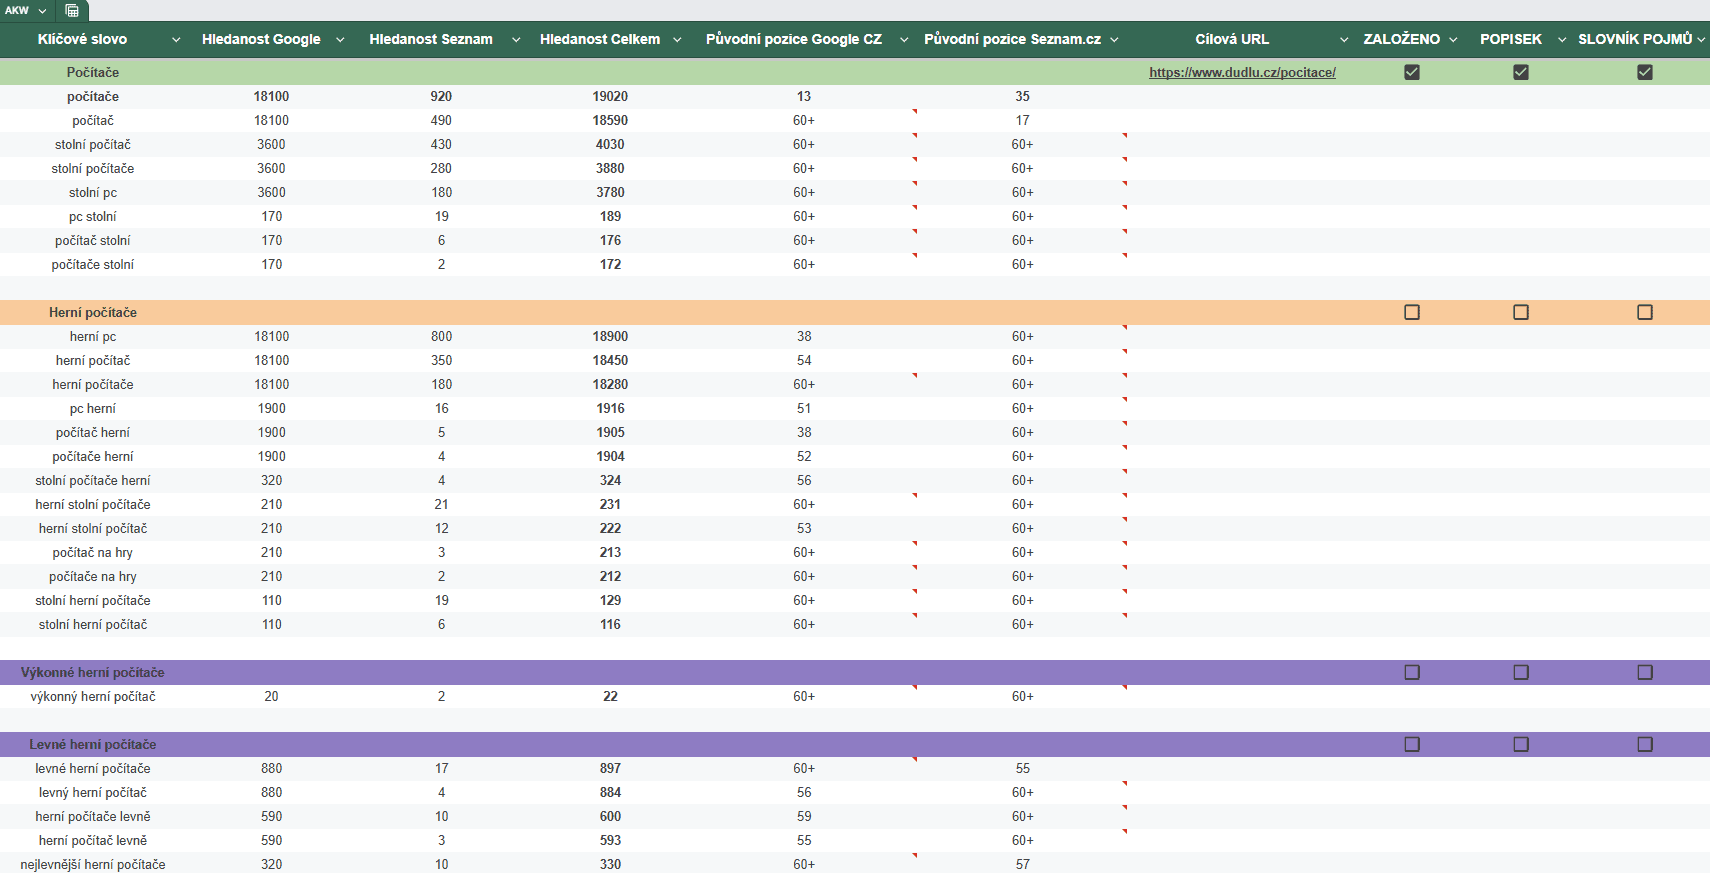Enable SLOVNÍK POJMŮ for Levné herní počítače
1710x873 pixels.
(x=1645, y=744)
